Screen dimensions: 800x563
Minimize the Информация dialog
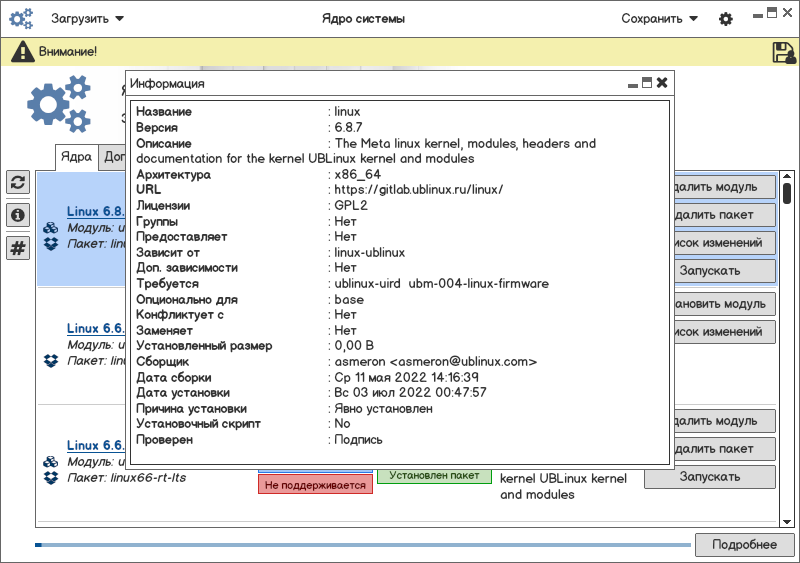pos(633,84)
